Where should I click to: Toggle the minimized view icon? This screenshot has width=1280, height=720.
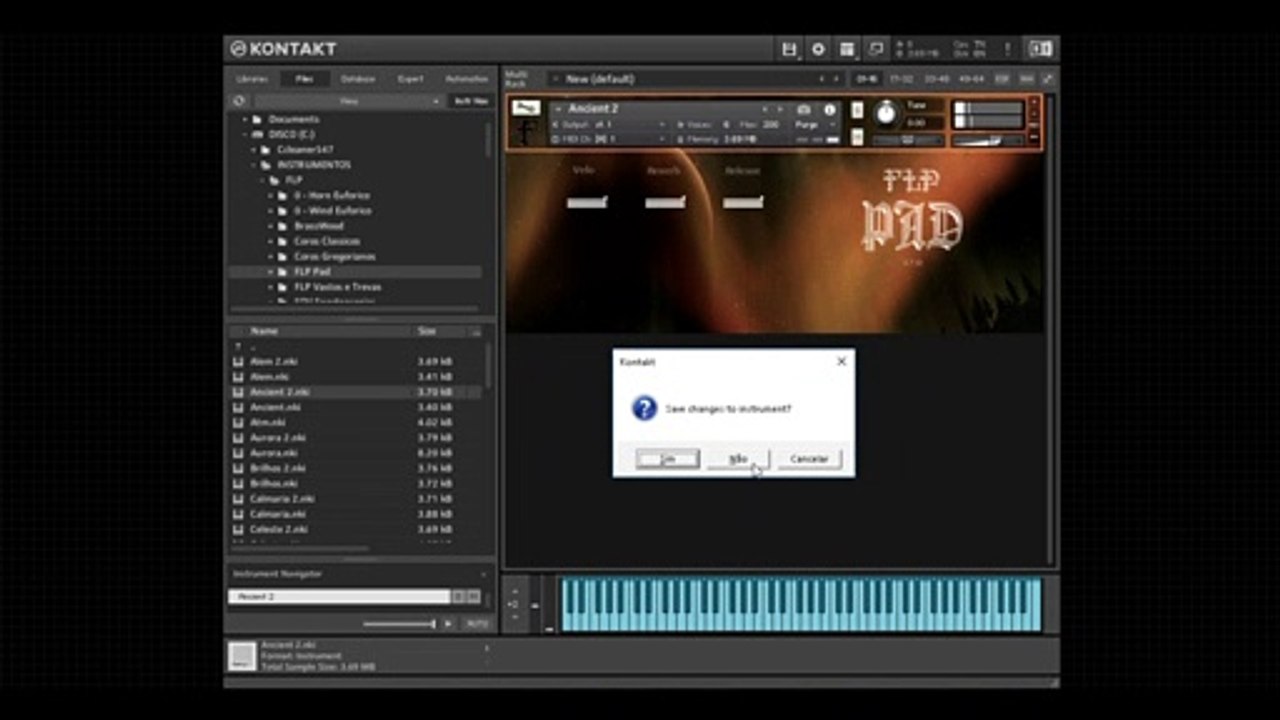876,49
